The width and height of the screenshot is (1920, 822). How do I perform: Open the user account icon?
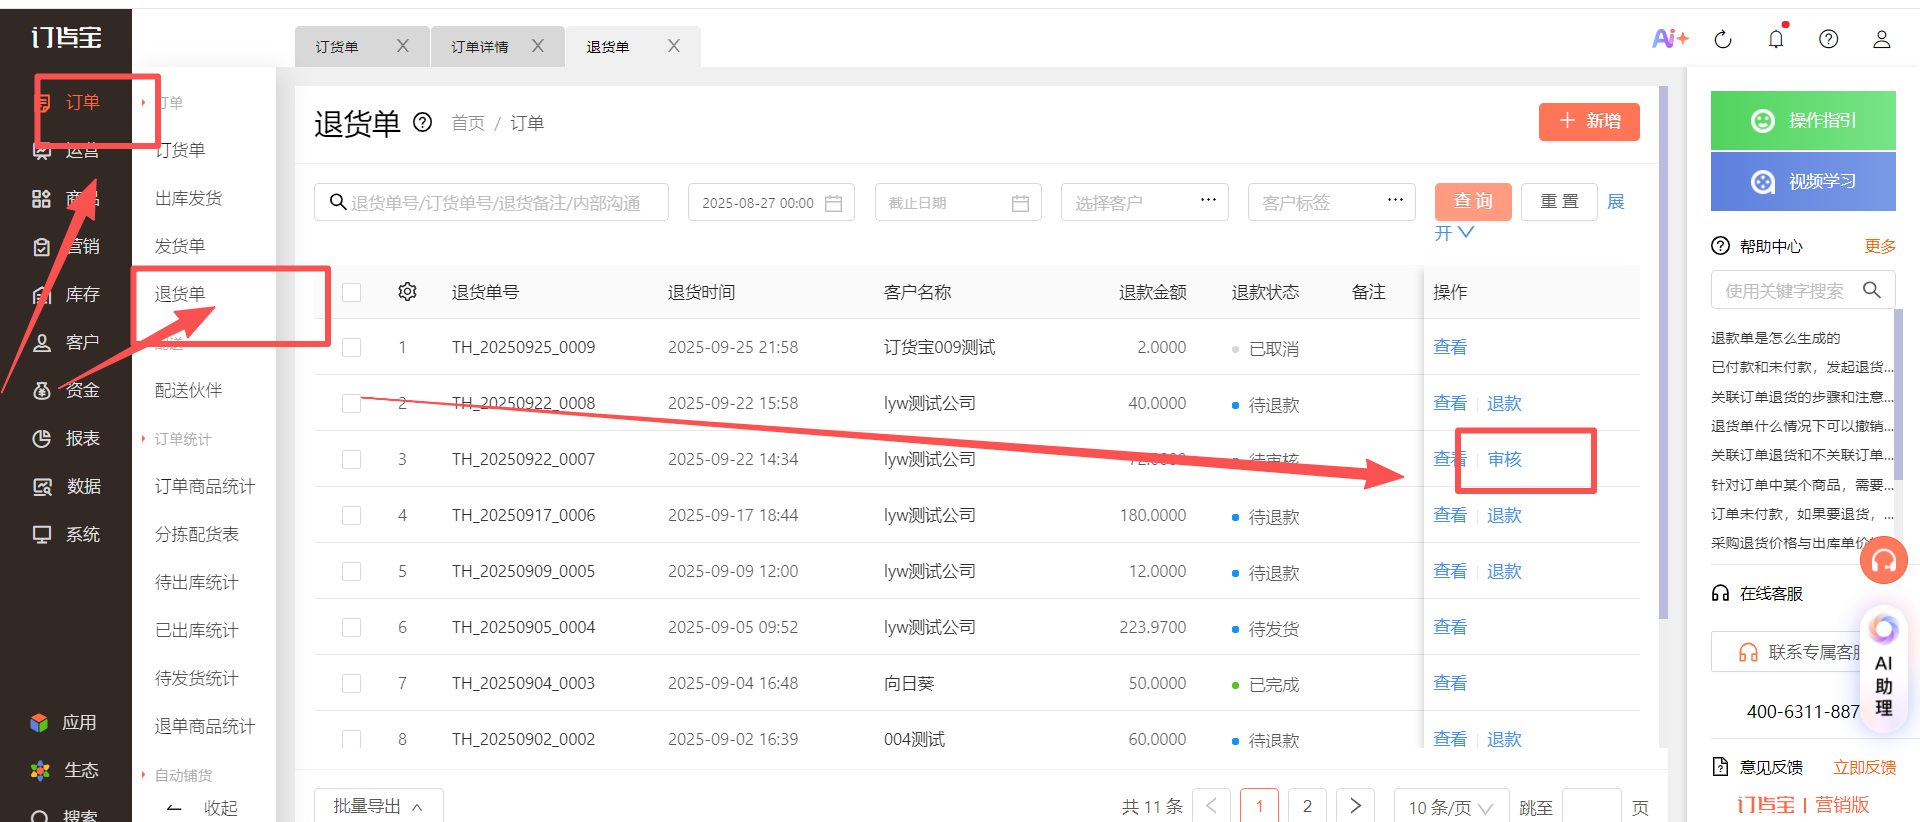tap(1882, 39)
